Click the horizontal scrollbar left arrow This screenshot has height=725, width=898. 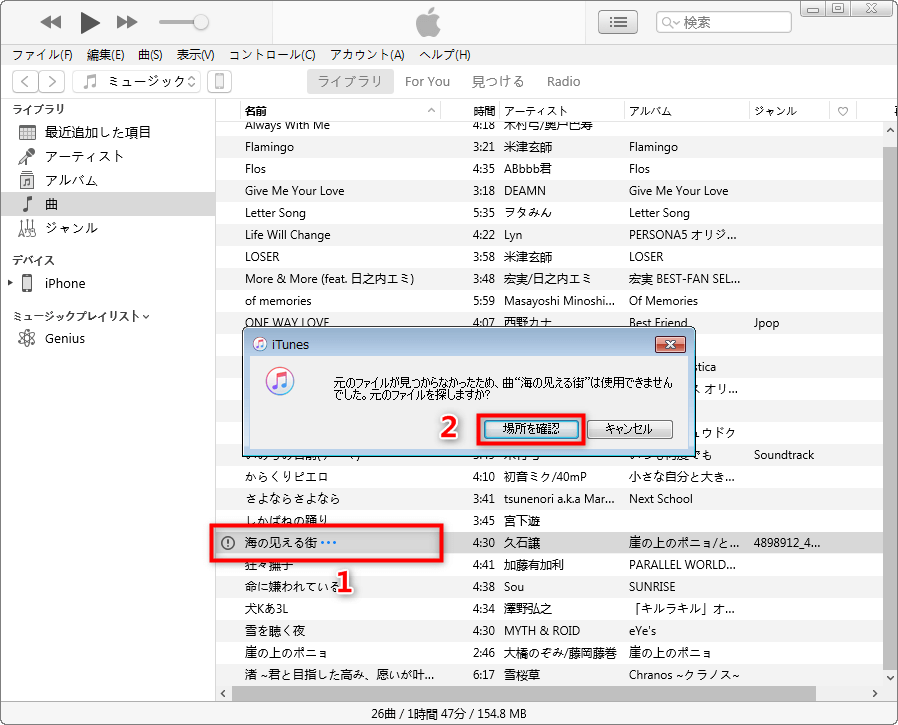tap(223, 694)
